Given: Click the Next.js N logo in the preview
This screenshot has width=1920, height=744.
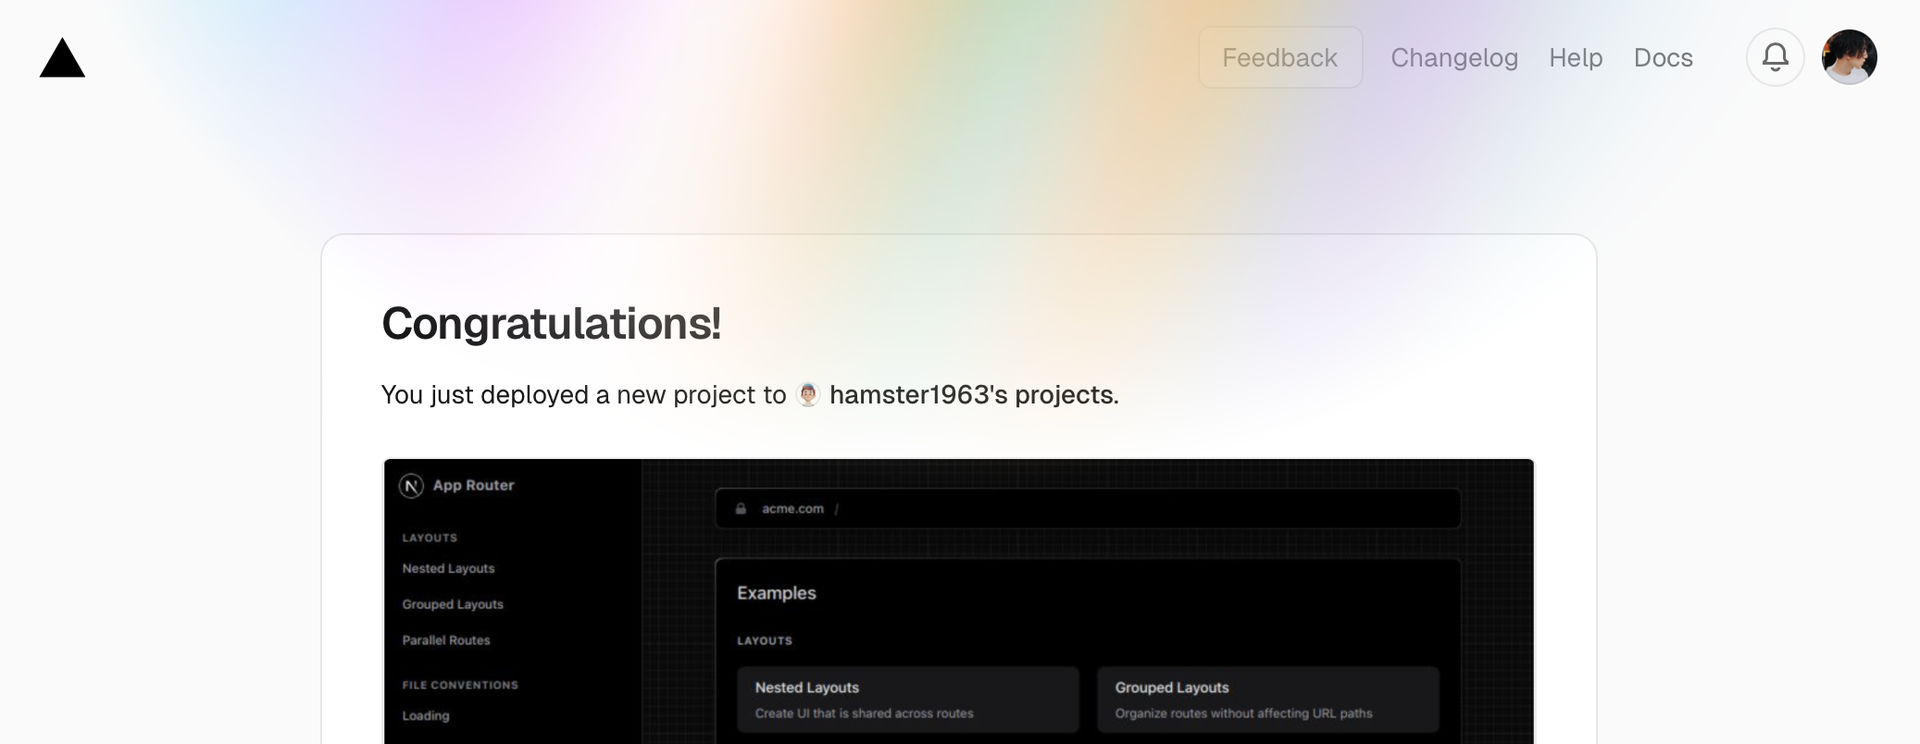Looking at the screenshot, I should tap(411, 486).
